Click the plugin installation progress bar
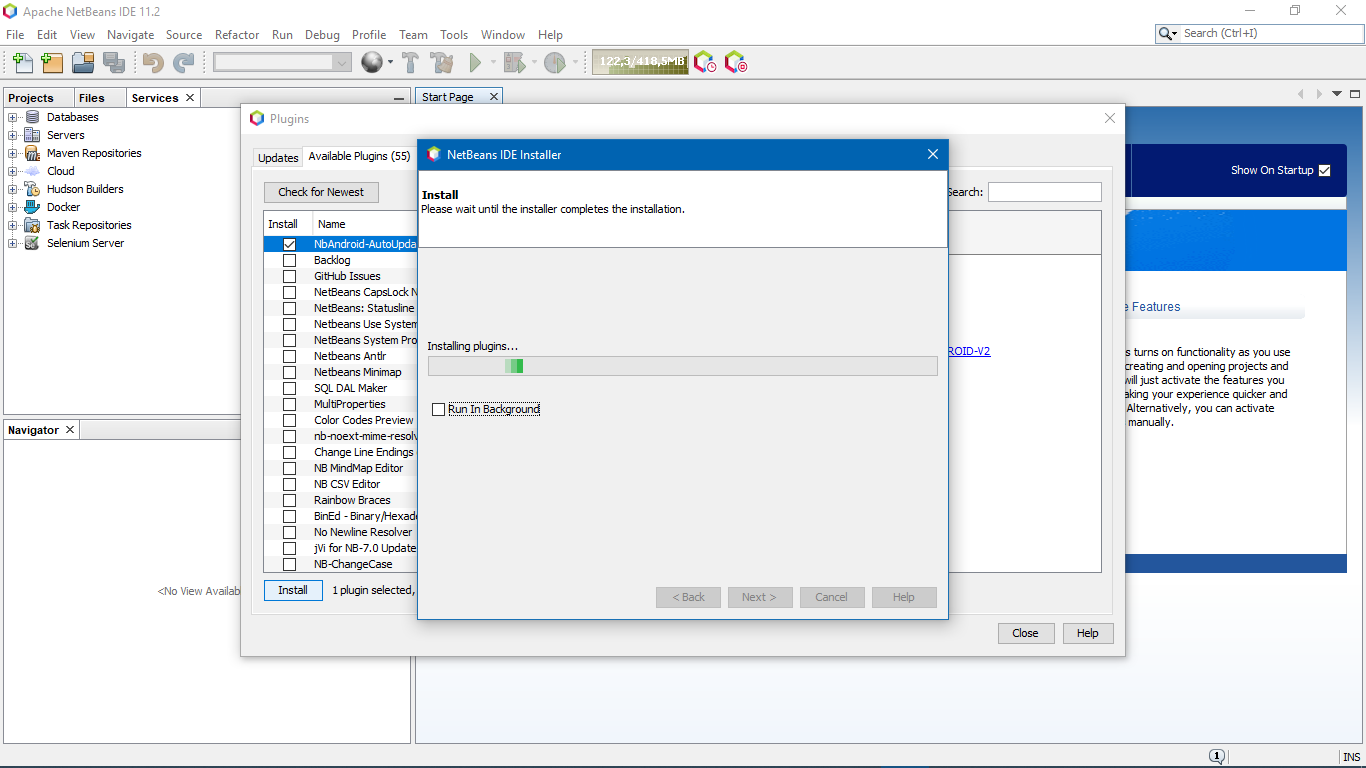Screen dimensions: 1366x768 click(x=683, y=366)
